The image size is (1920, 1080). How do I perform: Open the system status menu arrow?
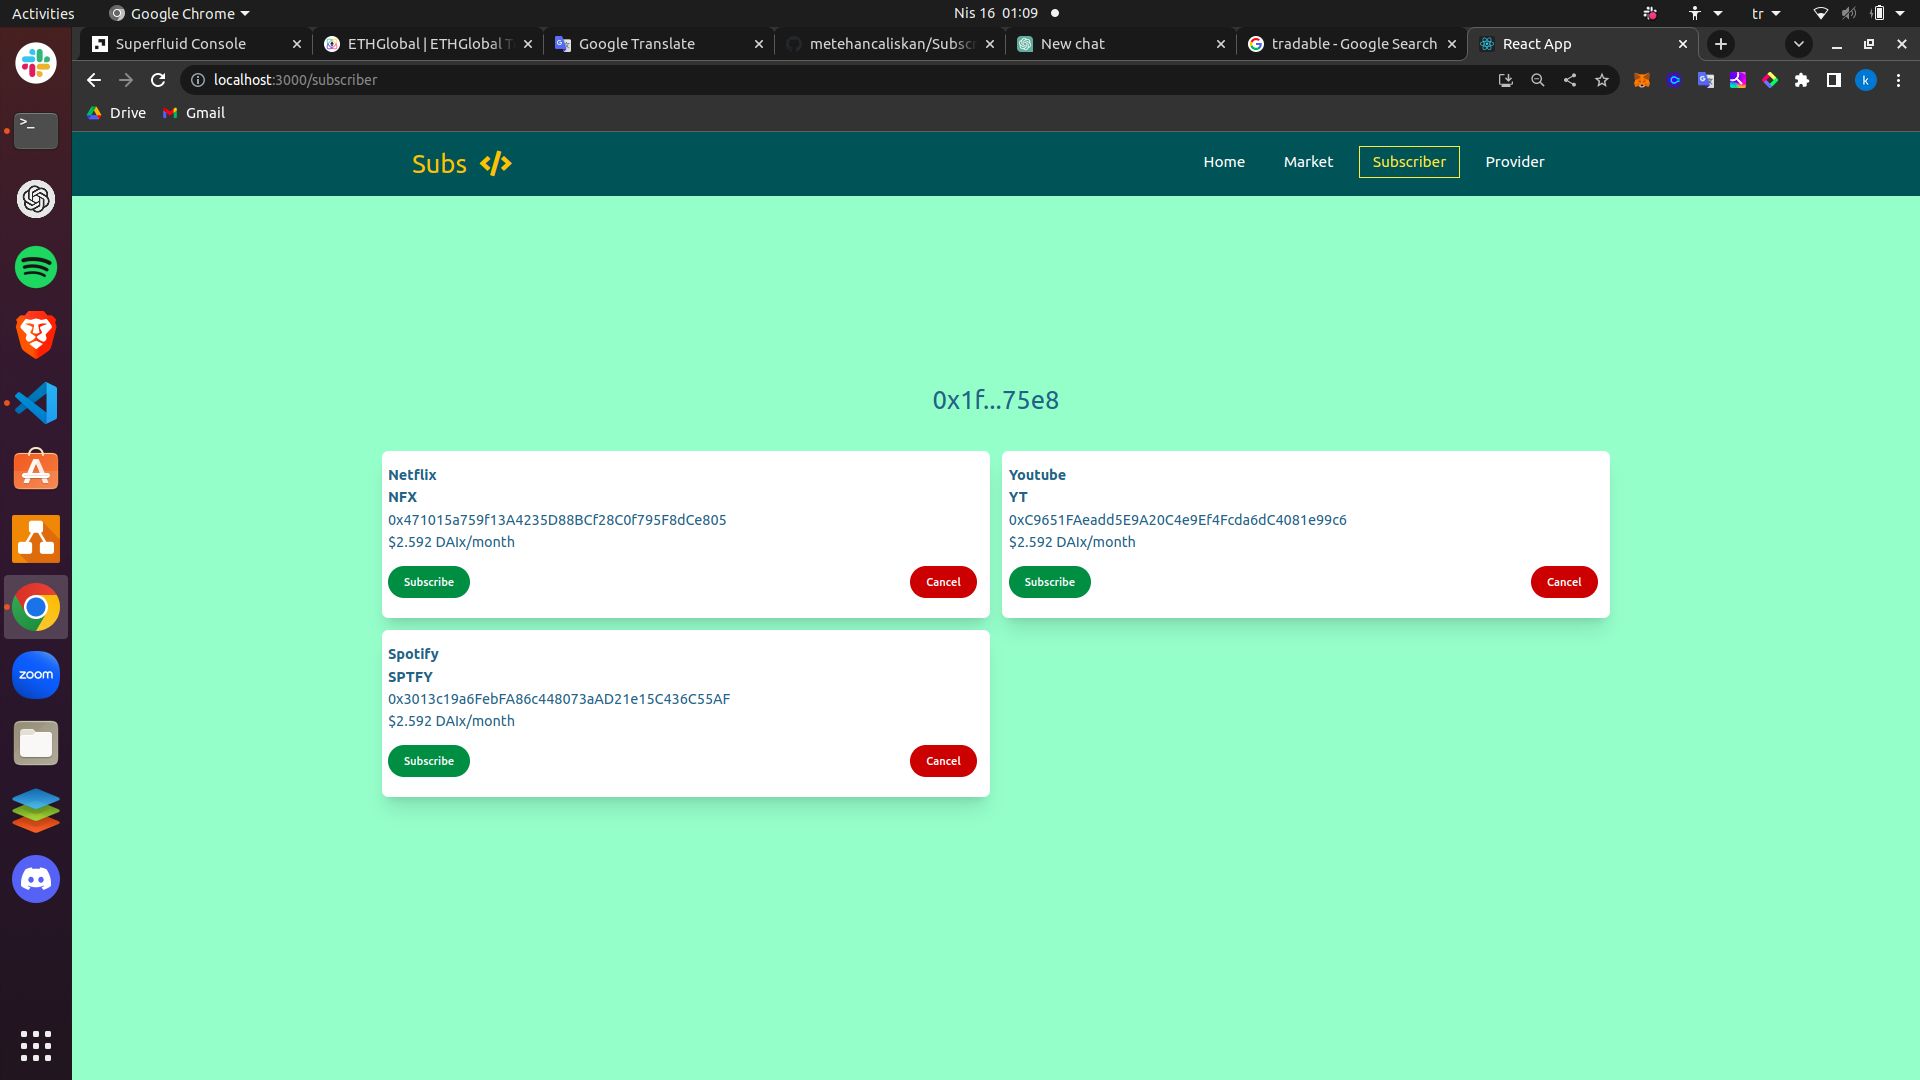(1900, 13)
